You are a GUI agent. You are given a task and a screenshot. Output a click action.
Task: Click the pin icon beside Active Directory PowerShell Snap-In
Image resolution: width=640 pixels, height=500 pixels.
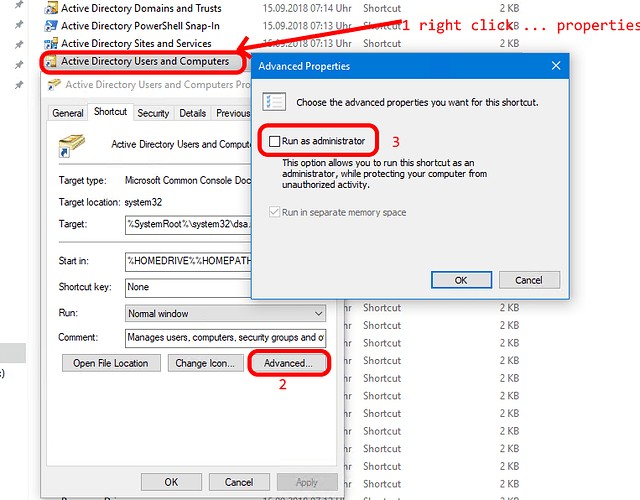click(x=19, y=25)
